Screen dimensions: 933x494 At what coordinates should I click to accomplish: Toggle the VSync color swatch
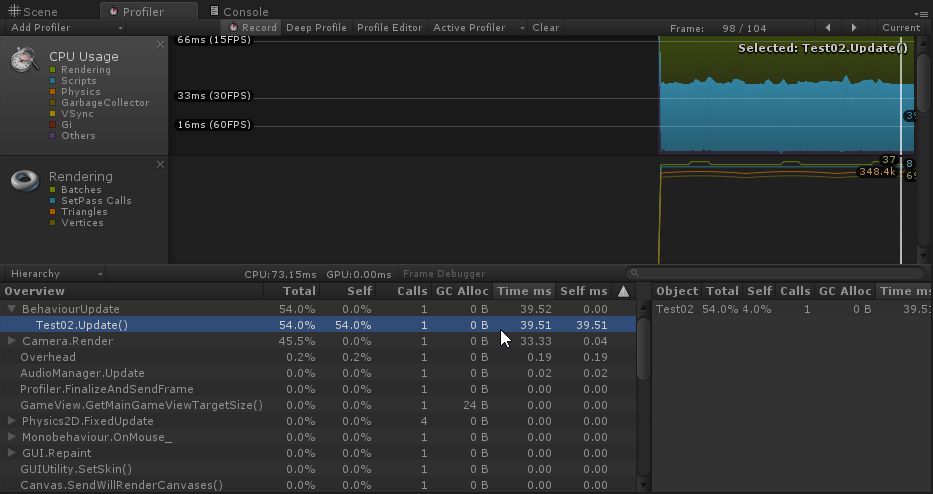[x=53, y=114]
